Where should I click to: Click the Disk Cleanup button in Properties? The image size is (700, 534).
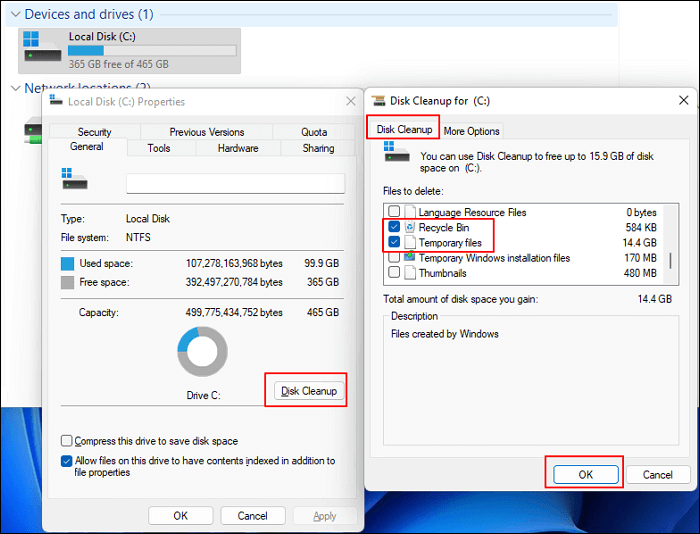pyautogui.click(x=309, y=391)
